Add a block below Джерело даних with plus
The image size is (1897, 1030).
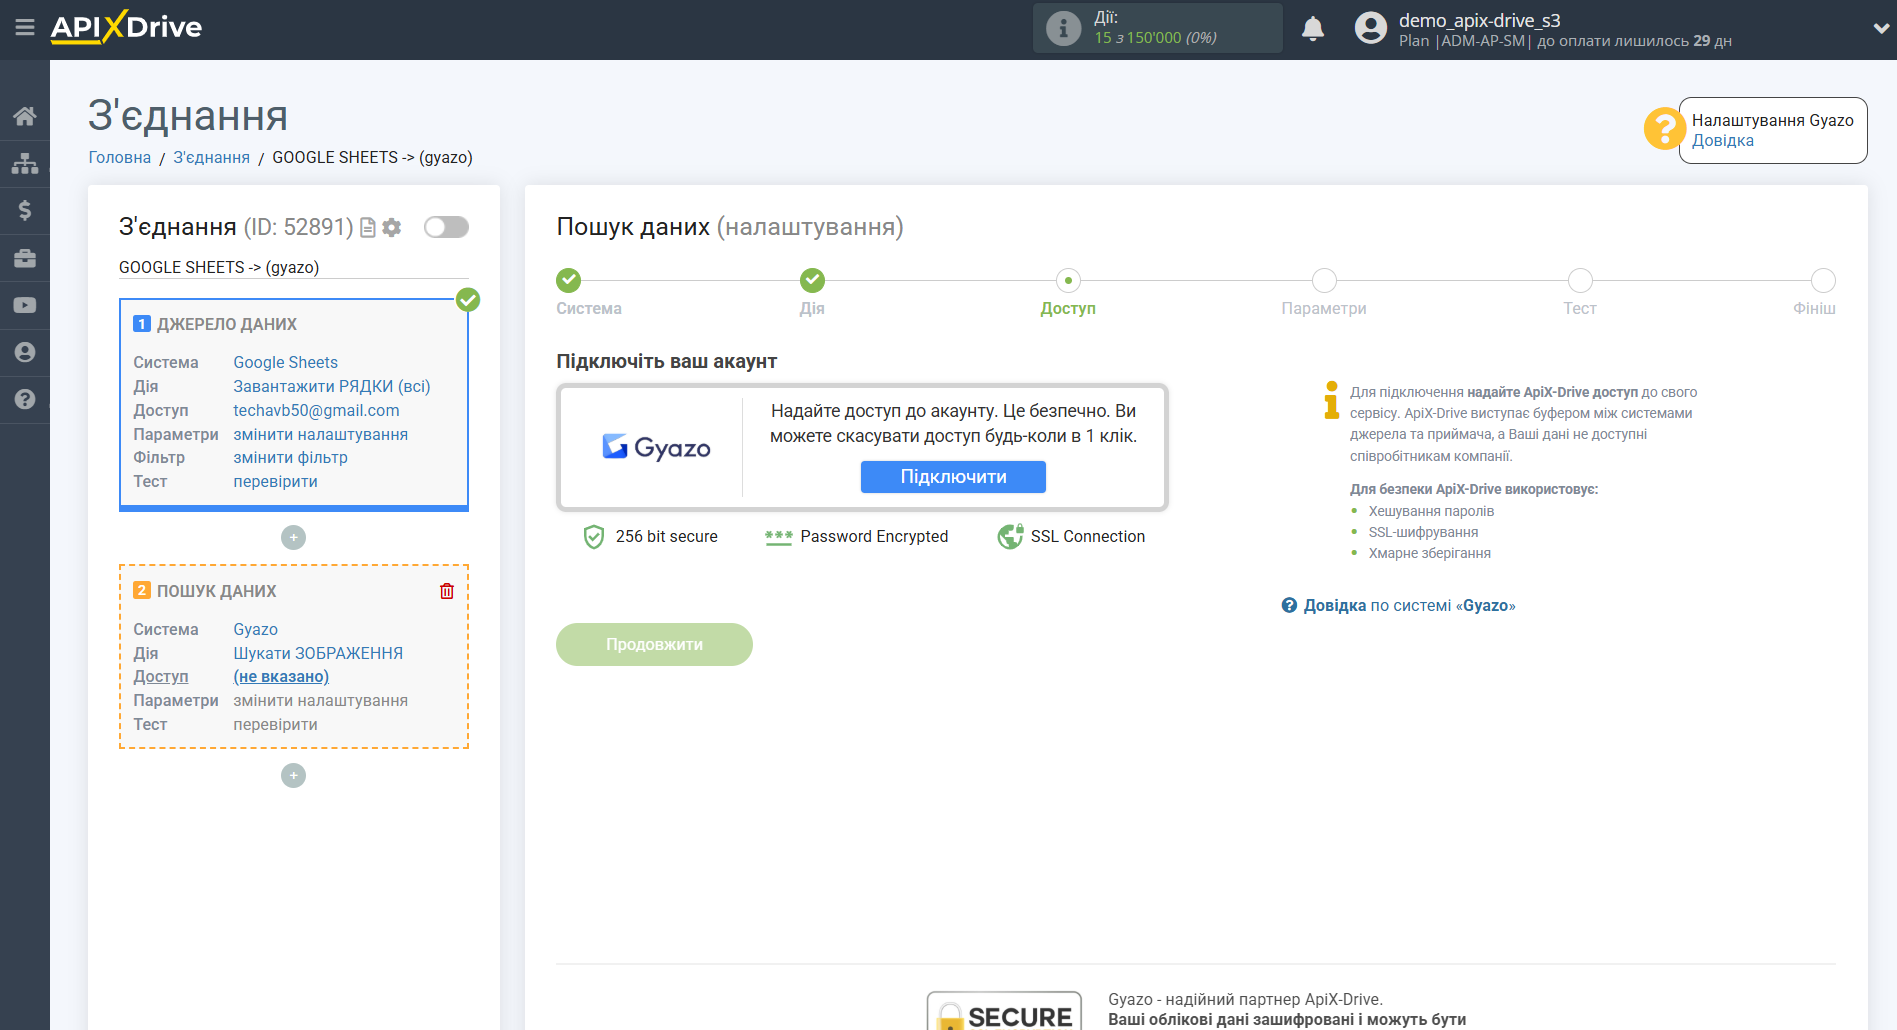tap(293, 537)
